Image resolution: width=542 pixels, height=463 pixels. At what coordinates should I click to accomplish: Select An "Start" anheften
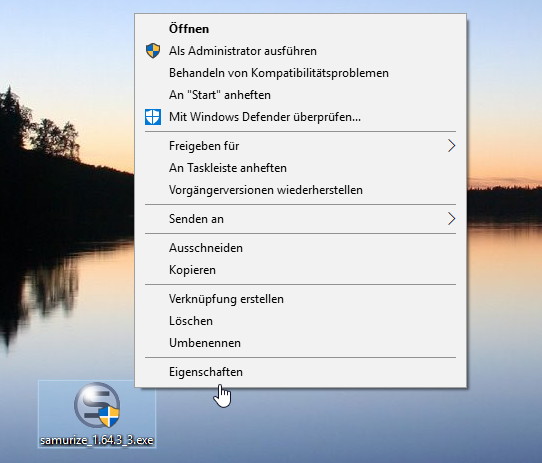[x=300, y=95]
